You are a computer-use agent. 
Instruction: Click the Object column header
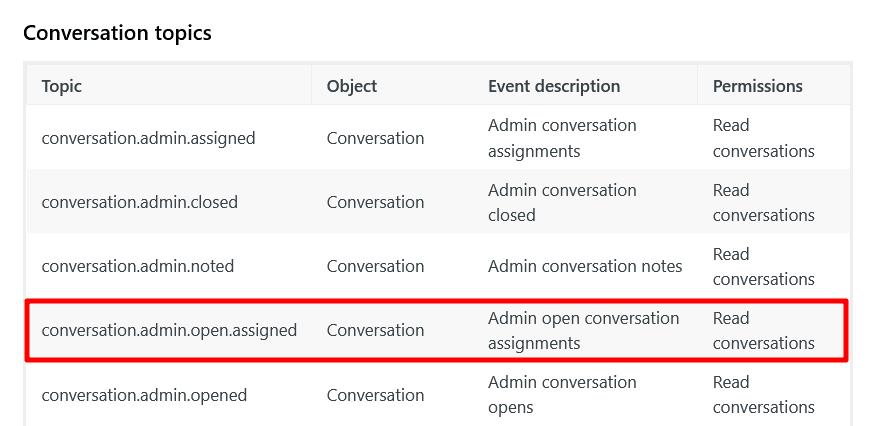point(352,86)
